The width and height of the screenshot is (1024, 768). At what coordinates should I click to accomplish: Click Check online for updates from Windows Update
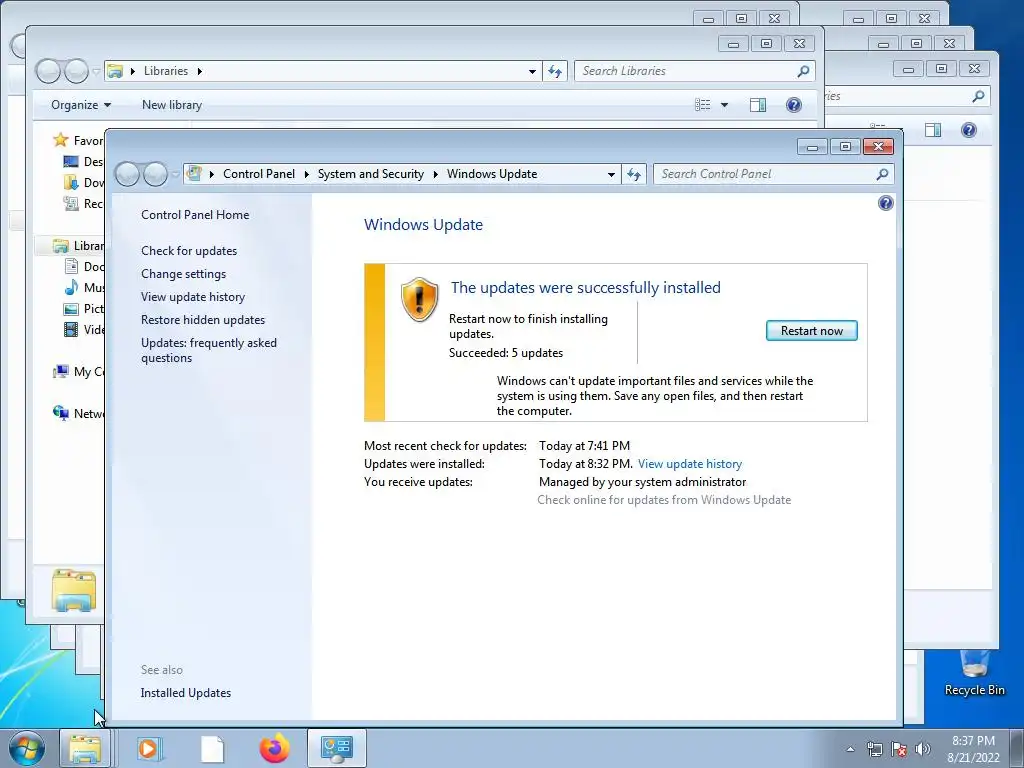[664, 500]
